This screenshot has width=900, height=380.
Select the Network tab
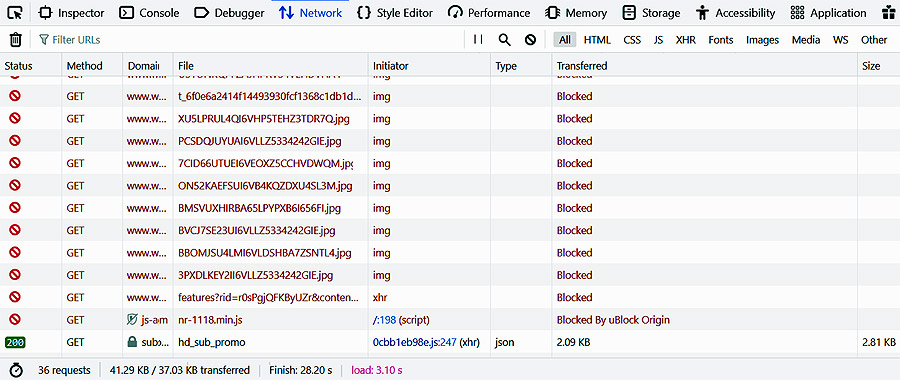click(311, 13)
